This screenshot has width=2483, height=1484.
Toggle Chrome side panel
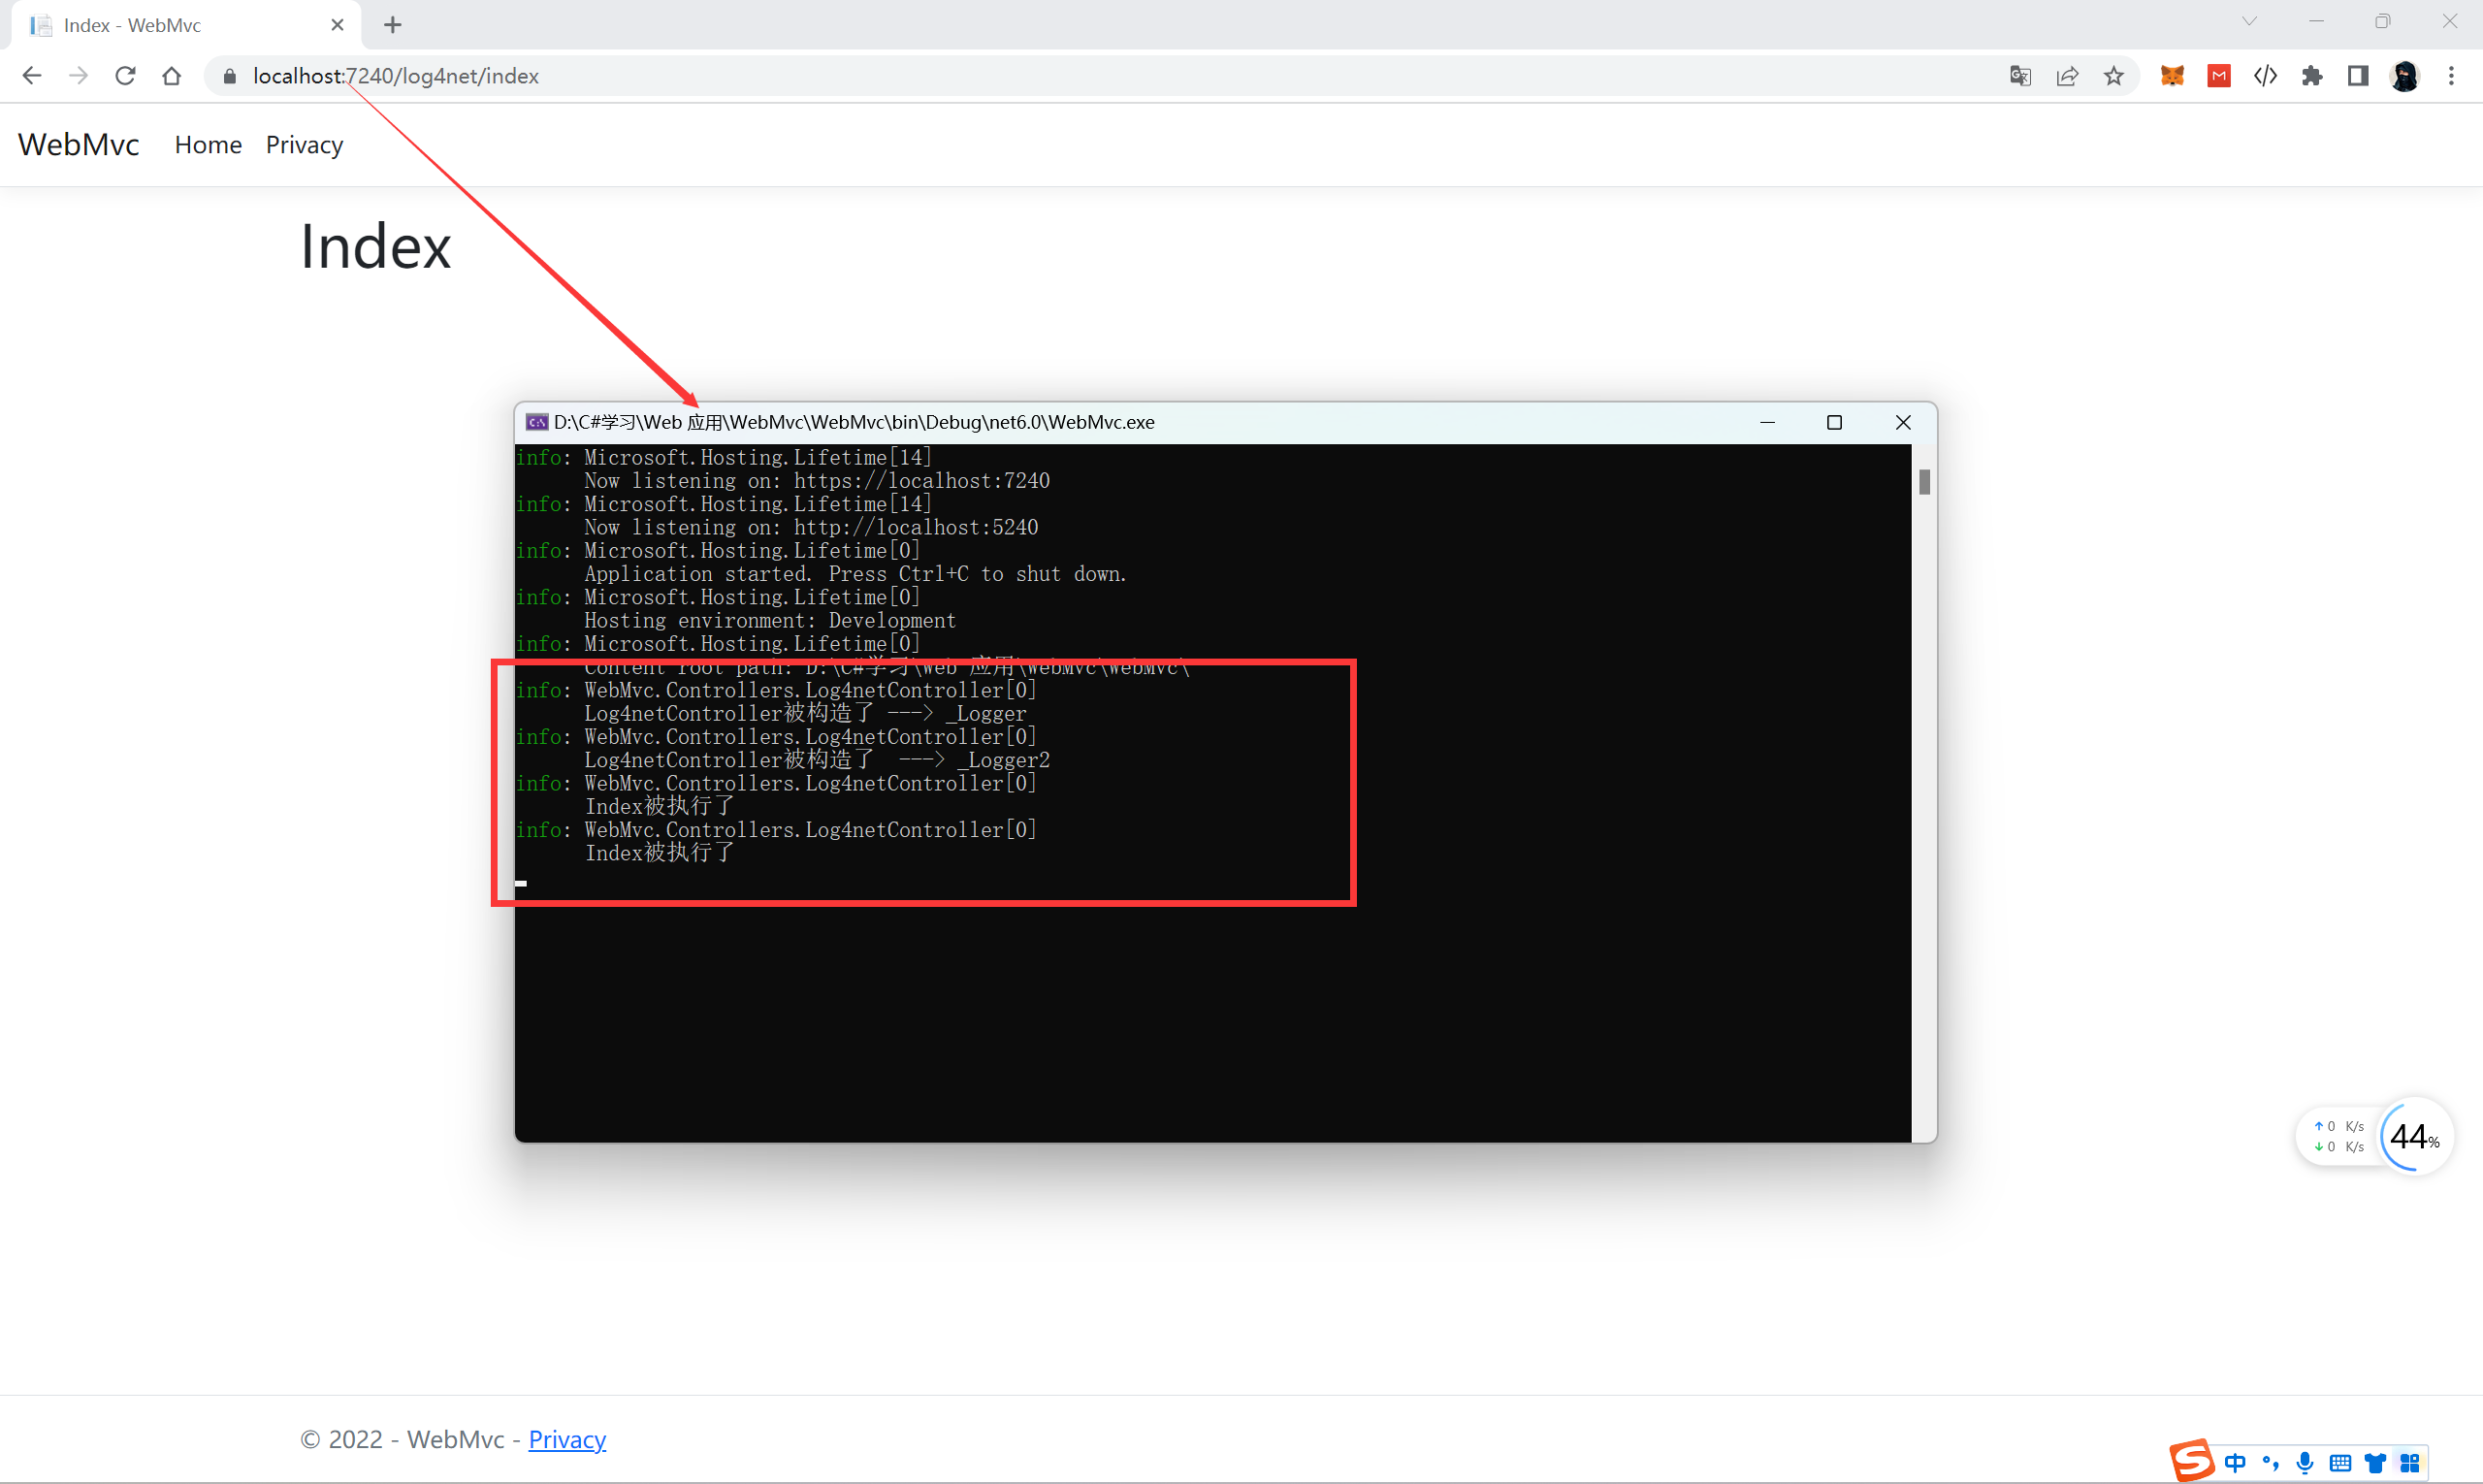coord(2358,76)
